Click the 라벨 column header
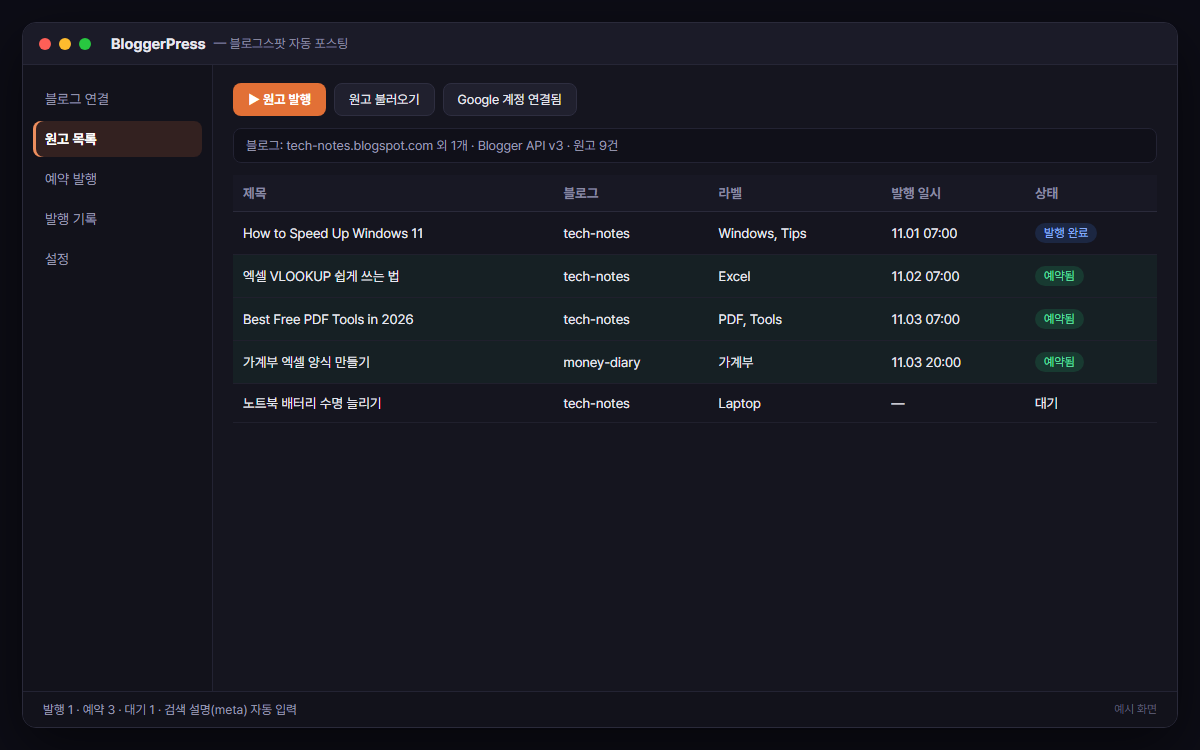The image size is (1200, 750). point(730,193)
